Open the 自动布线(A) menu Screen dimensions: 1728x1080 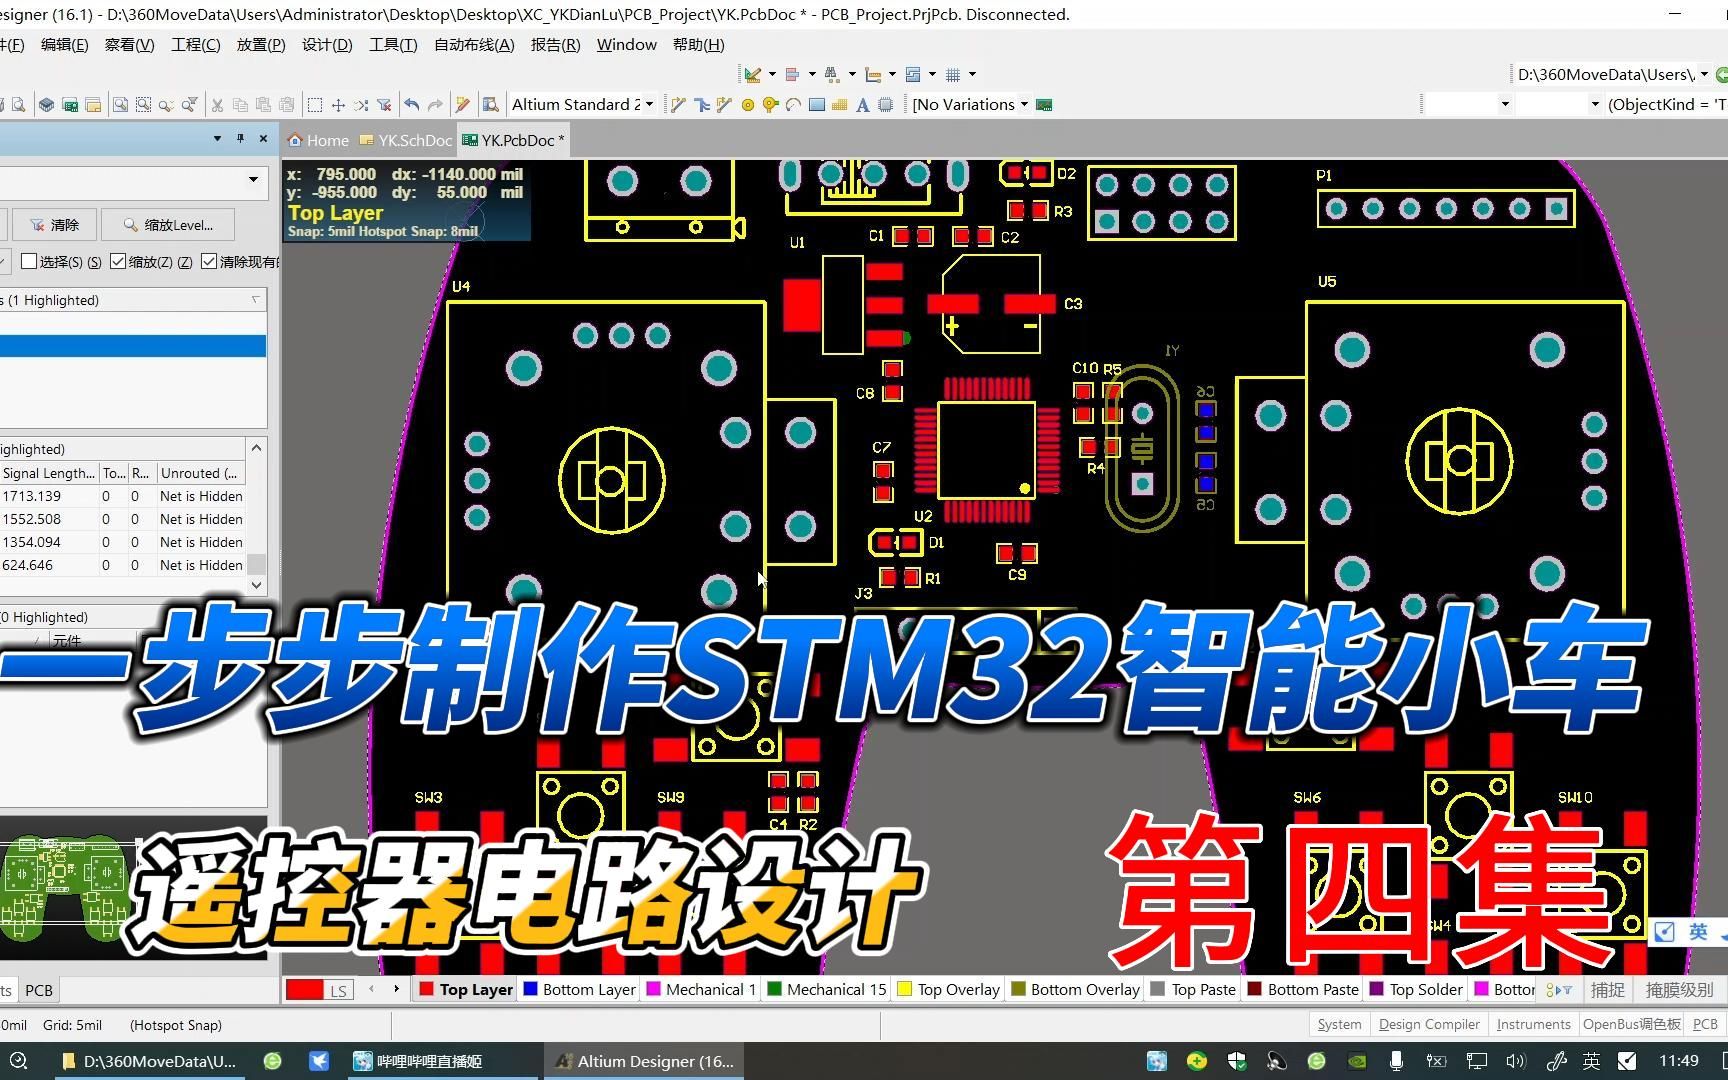point(474,44)
